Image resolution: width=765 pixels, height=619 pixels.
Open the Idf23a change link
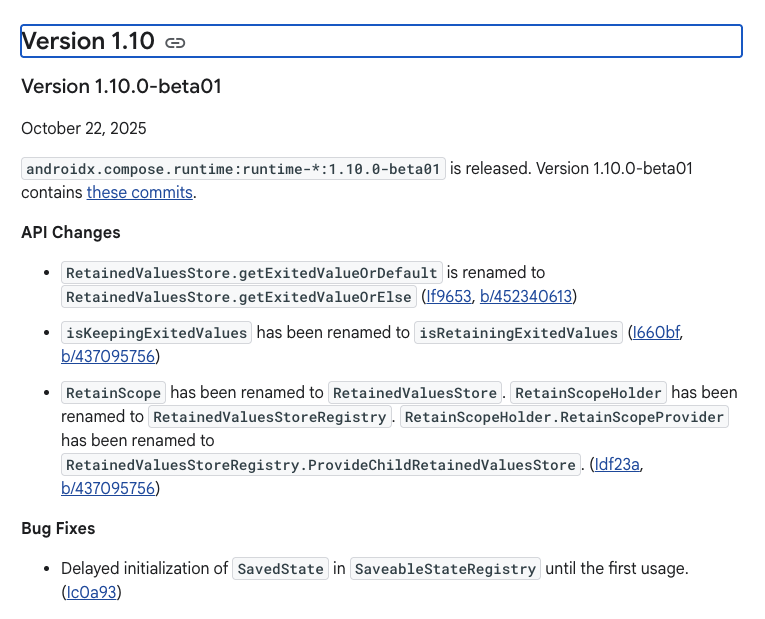pyautogui.click(x=616, y=464)
